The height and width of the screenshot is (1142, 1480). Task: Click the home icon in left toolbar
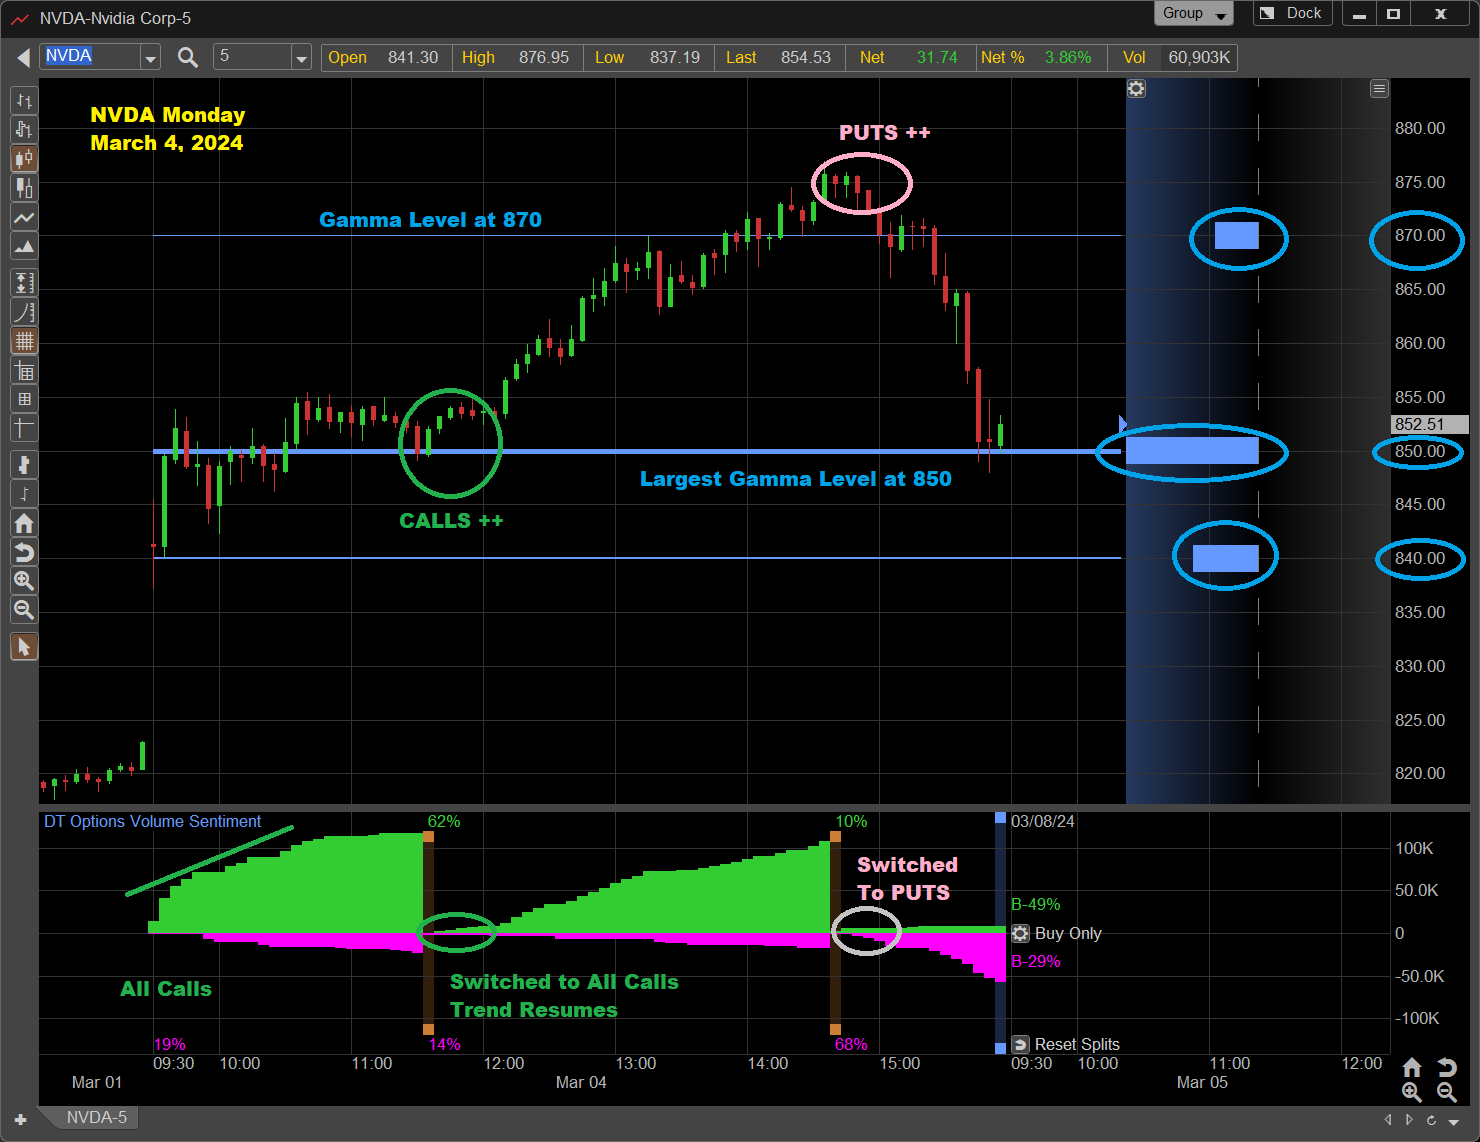[24, 523]
